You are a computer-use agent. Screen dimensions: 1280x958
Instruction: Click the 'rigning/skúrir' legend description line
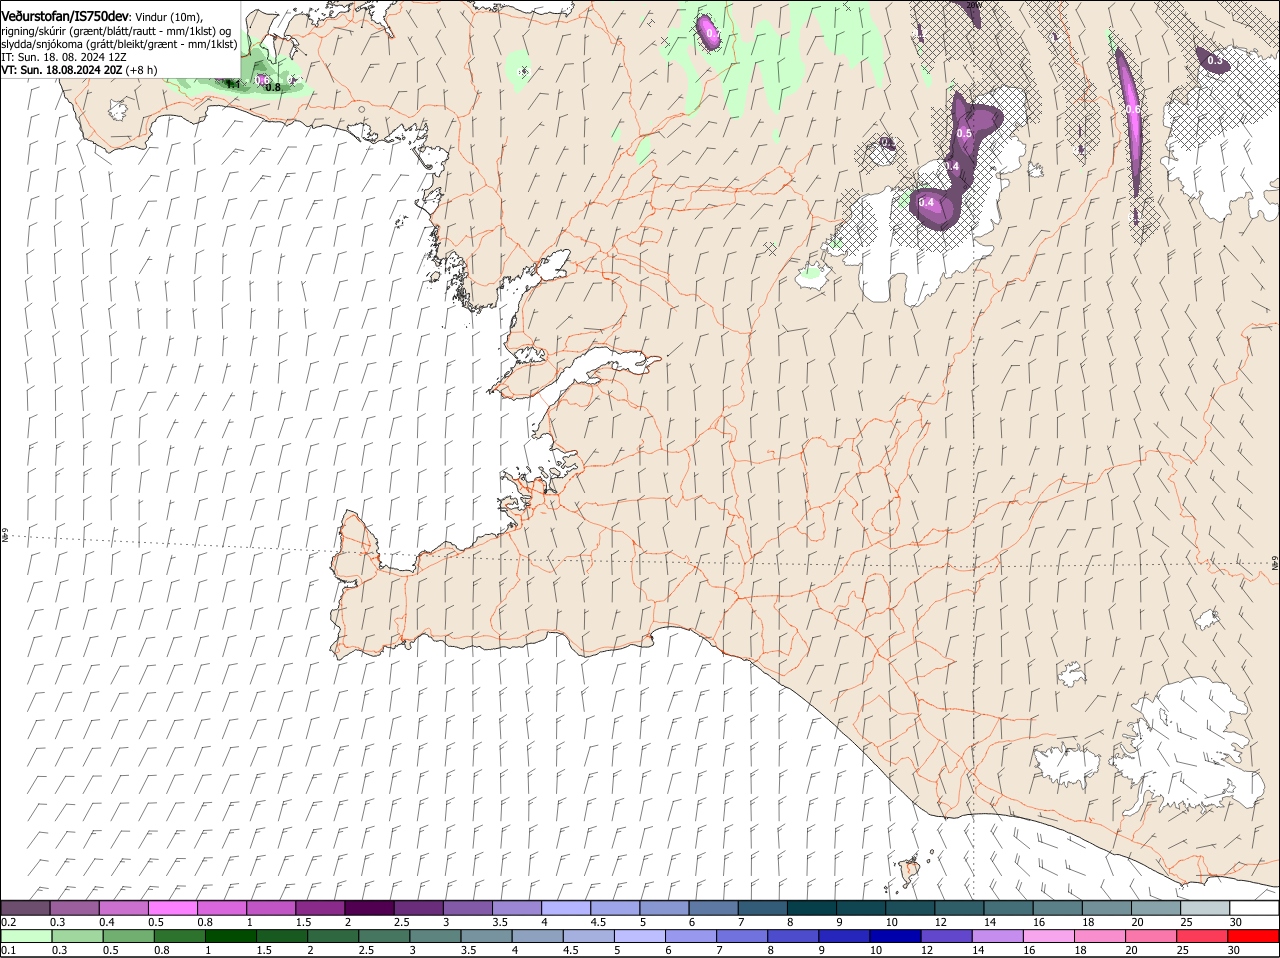coord(115,30)
